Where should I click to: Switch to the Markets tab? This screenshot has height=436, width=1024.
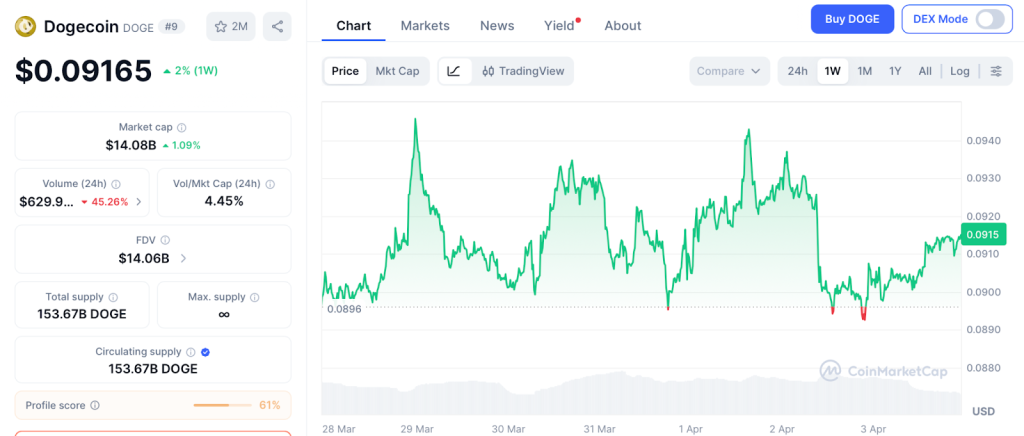425,26
